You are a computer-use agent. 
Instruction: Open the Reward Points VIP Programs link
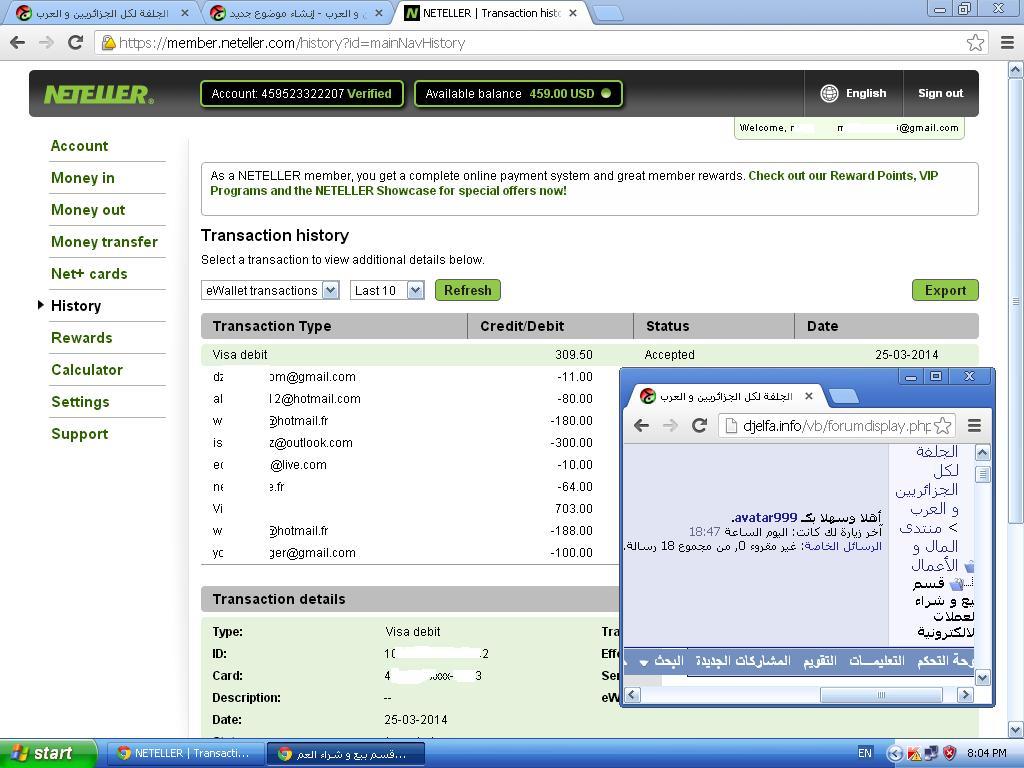point(574,183)
